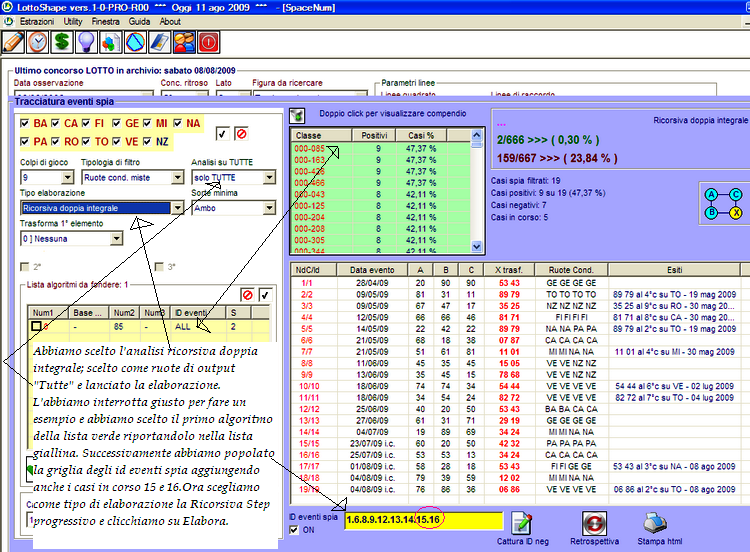
Task: Toggle the RO wheel checkbox
Action: 55,142
